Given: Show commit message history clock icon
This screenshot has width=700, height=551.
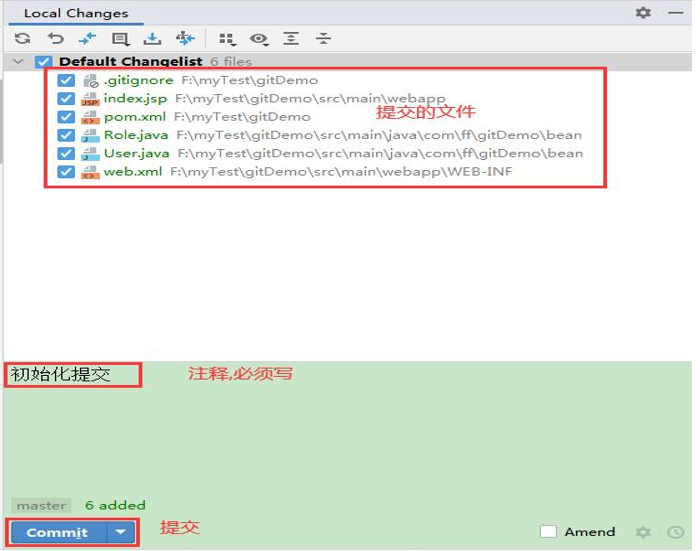Looking at the screenshot, I should (x=675, y=532).
